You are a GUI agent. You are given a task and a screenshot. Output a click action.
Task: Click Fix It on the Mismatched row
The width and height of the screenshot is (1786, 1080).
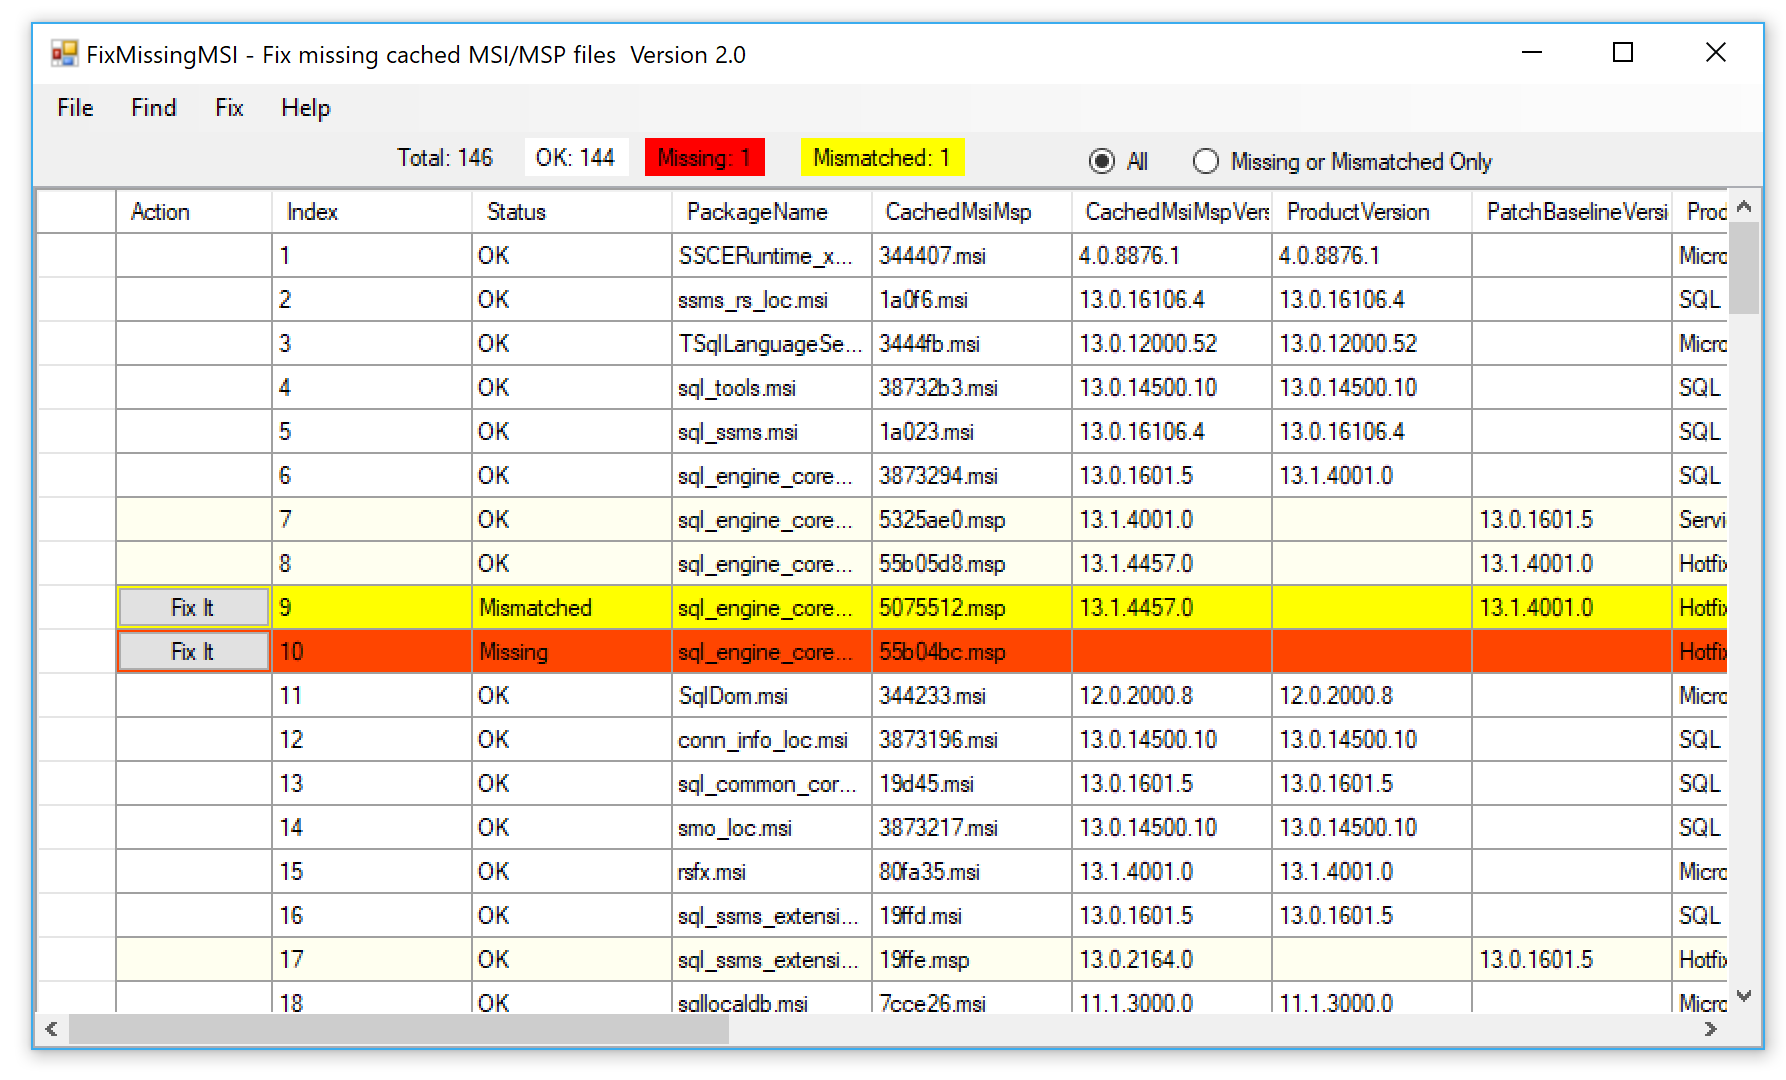192,606
